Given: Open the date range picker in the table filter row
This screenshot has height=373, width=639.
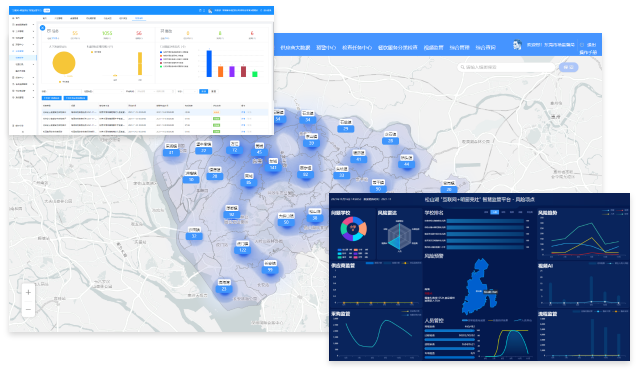Looking at the screenshot, I should (155, 91).
